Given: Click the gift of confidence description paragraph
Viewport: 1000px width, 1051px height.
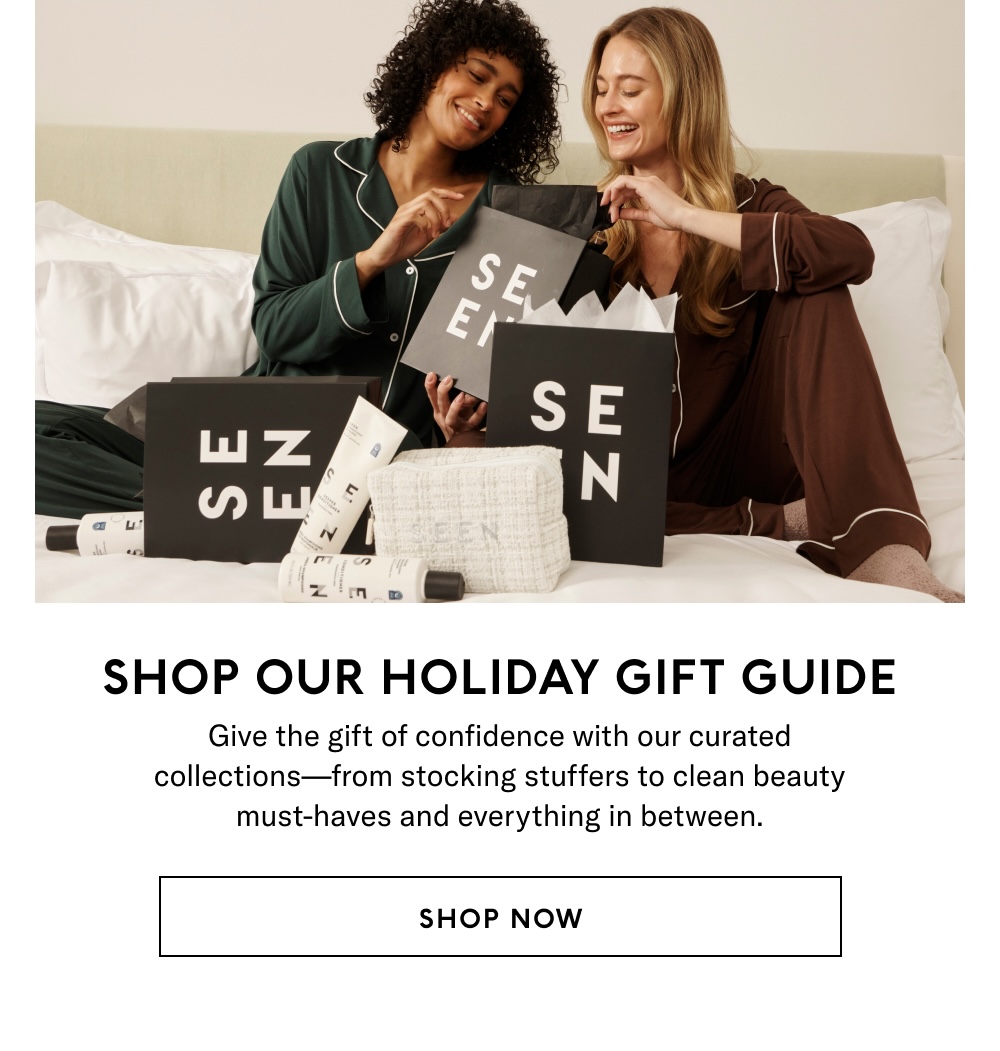Looking at the screenshot, I should pos(500,776).
